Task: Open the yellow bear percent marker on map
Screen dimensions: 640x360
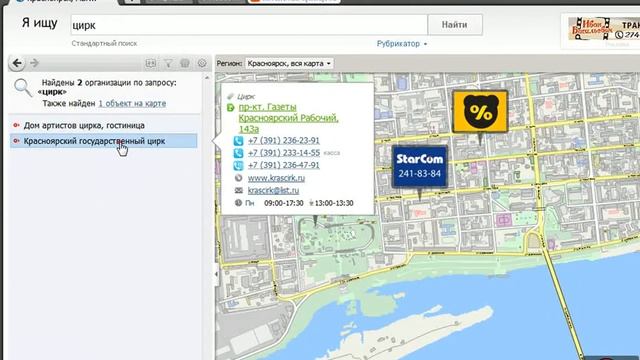Action: tap(480, 111)
